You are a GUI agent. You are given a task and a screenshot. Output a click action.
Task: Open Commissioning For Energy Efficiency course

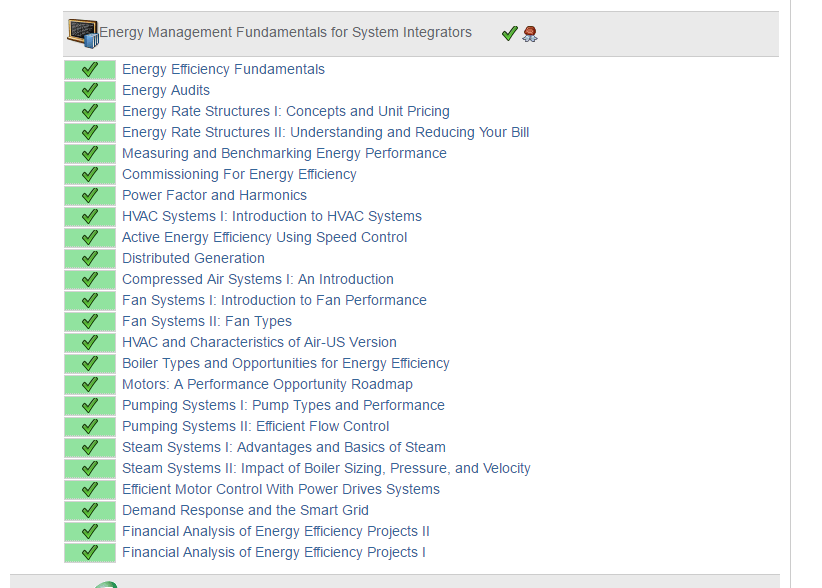point(239,175)
